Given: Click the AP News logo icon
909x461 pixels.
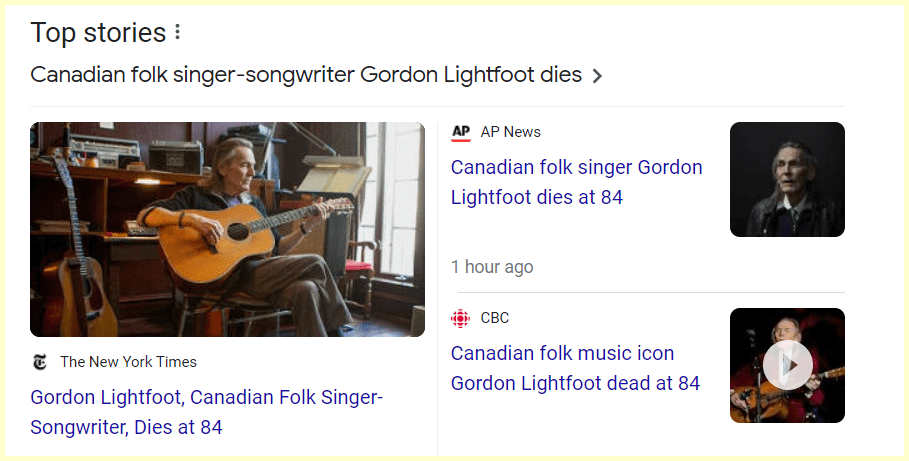Looking at the screenshot, I should click(461, 132).
